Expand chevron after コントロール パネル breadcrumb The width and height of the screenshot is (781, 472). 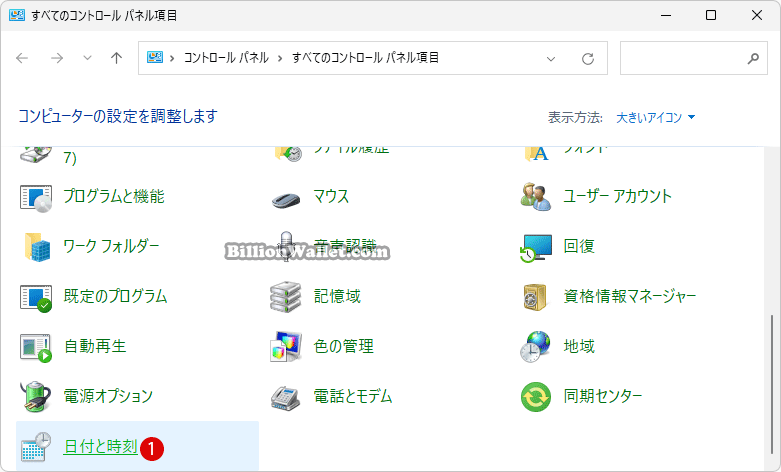(280, 58)
